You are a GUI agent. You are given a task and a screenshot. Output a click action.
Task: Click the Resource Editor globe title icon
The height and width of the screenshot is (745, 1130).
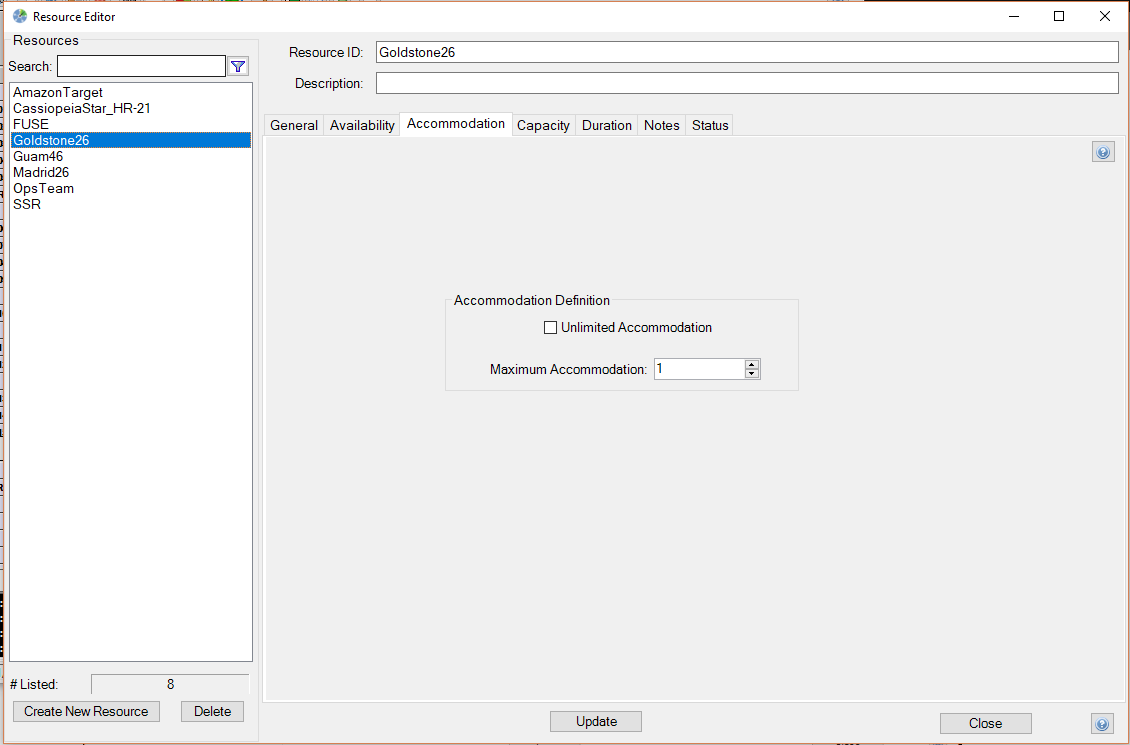tap(20, 16)
